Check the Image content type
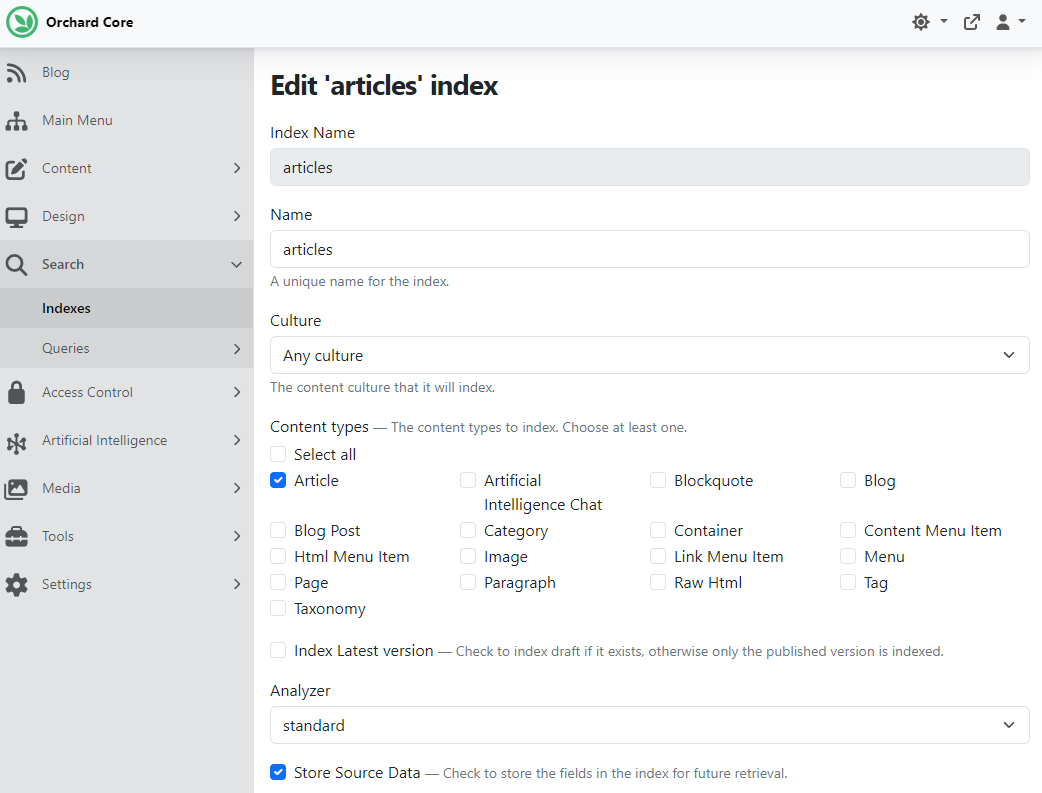The image size is (1042, 793). click(468, 556)
